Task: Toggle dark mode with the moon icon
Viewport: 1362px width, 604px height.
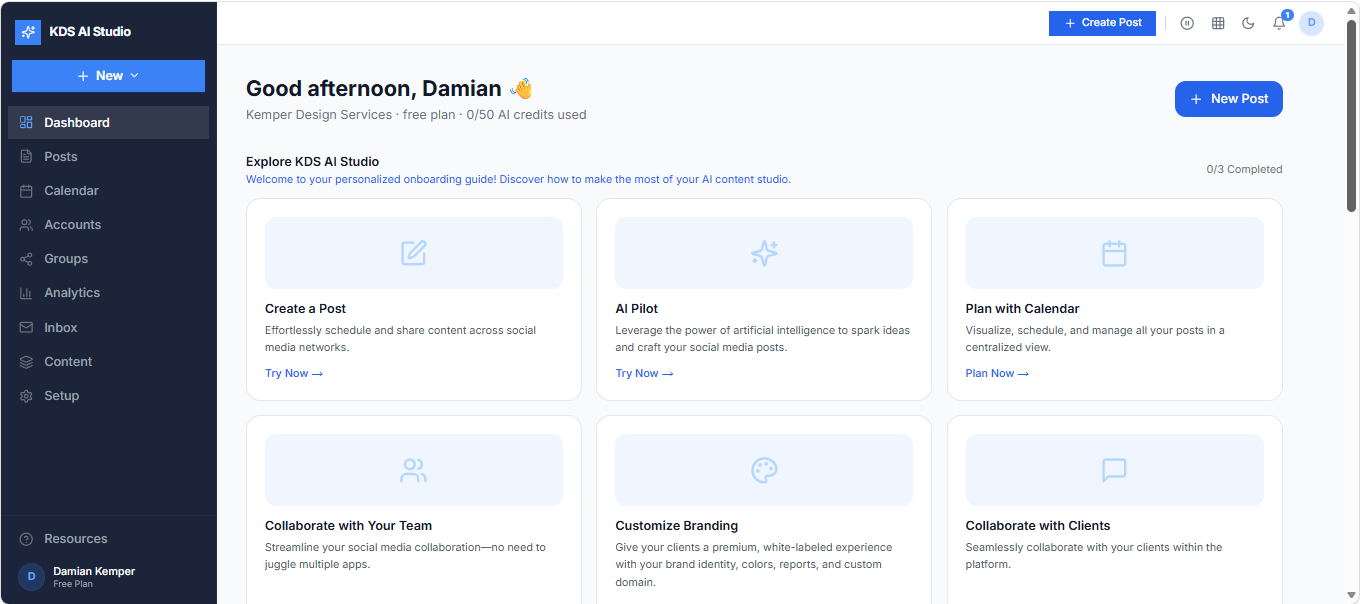Action: pyautogui.click(x=1248, y=23)
